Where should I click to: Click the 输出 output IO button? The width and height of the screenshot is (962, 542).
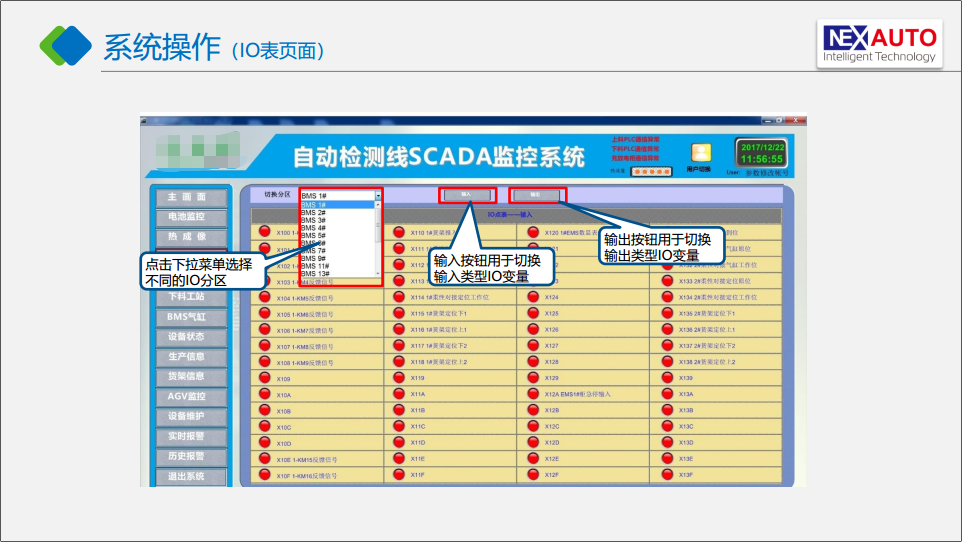[x=536, y=195]
